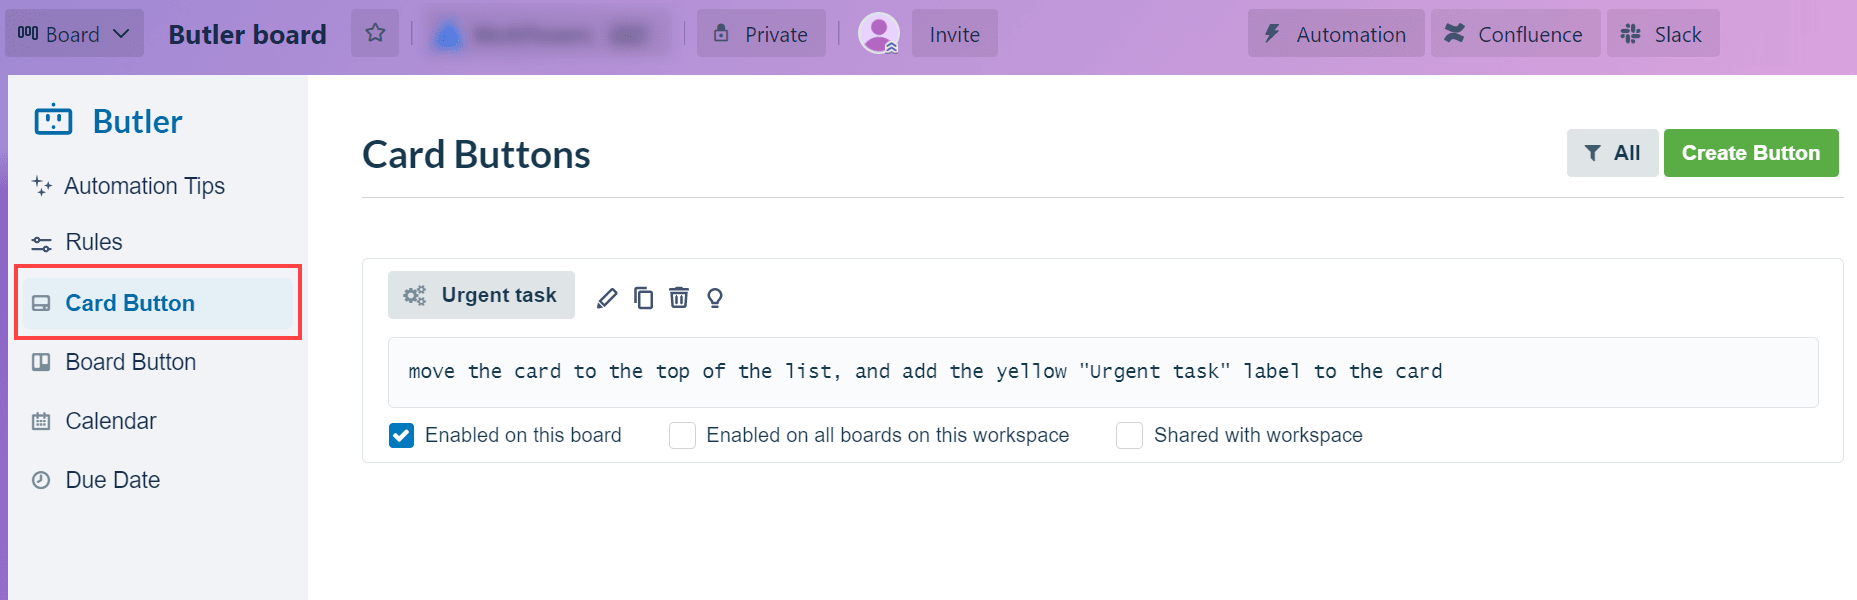Screen dimensions: 1857x600
Task: Click the Invite button
Action: point(953,33)
